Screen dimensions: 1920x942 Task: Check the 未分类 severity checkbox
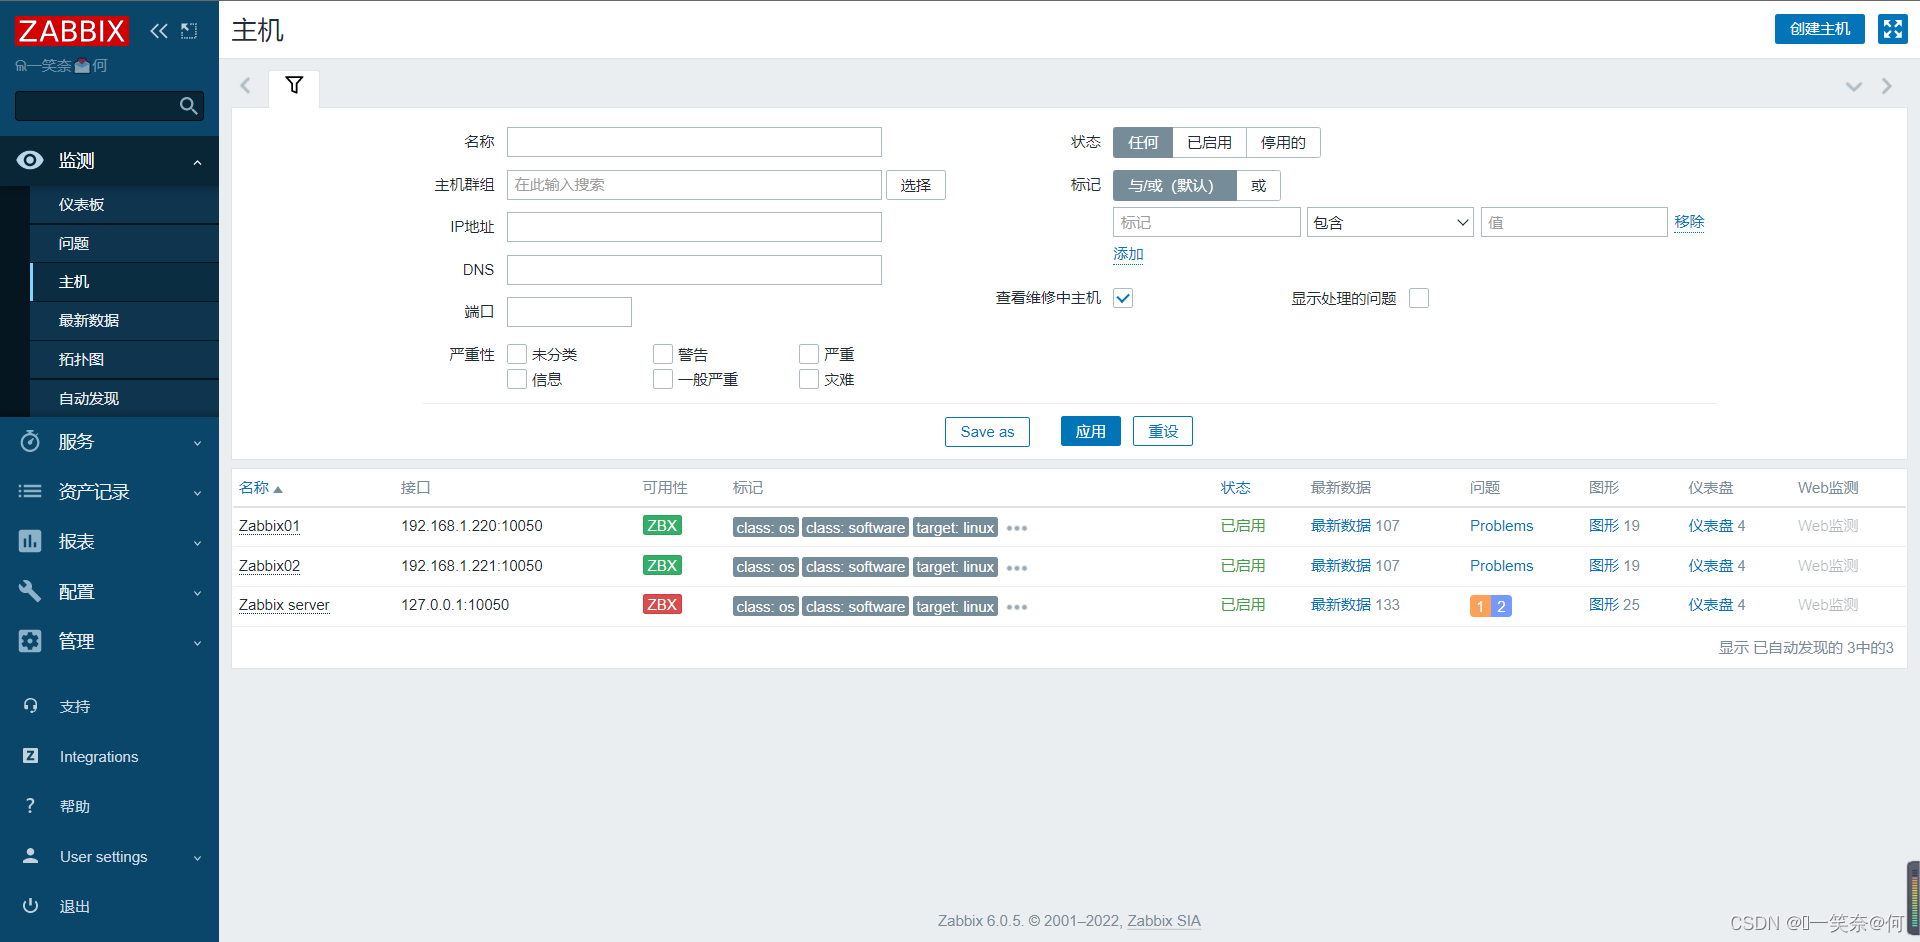click(x=517, y=354)
